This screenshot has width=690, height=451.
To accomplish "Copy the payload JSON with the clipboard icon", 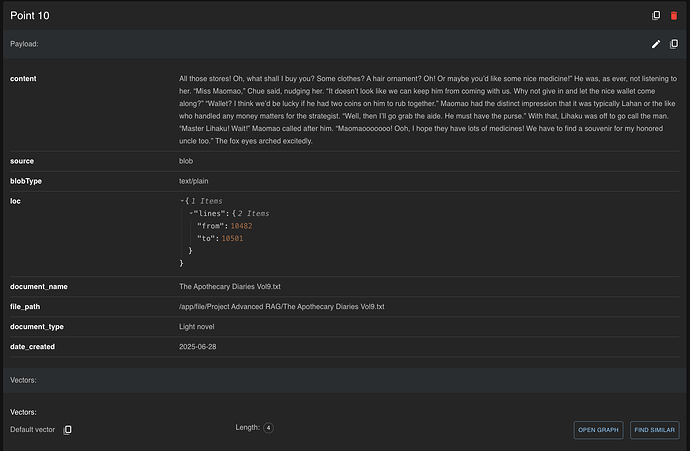I will point(674,44).
